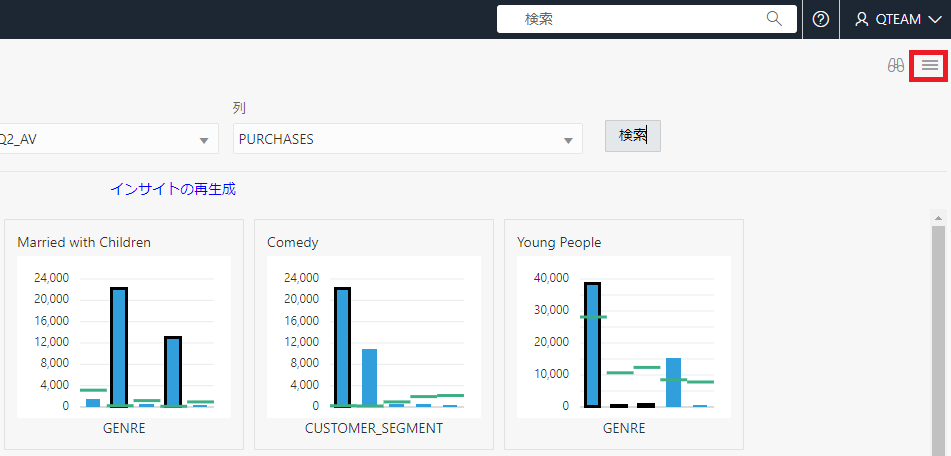Viewport: 951px width, 456px height.
Task: Click the GENRE label under Young People chart
Action: coord(624,428)
